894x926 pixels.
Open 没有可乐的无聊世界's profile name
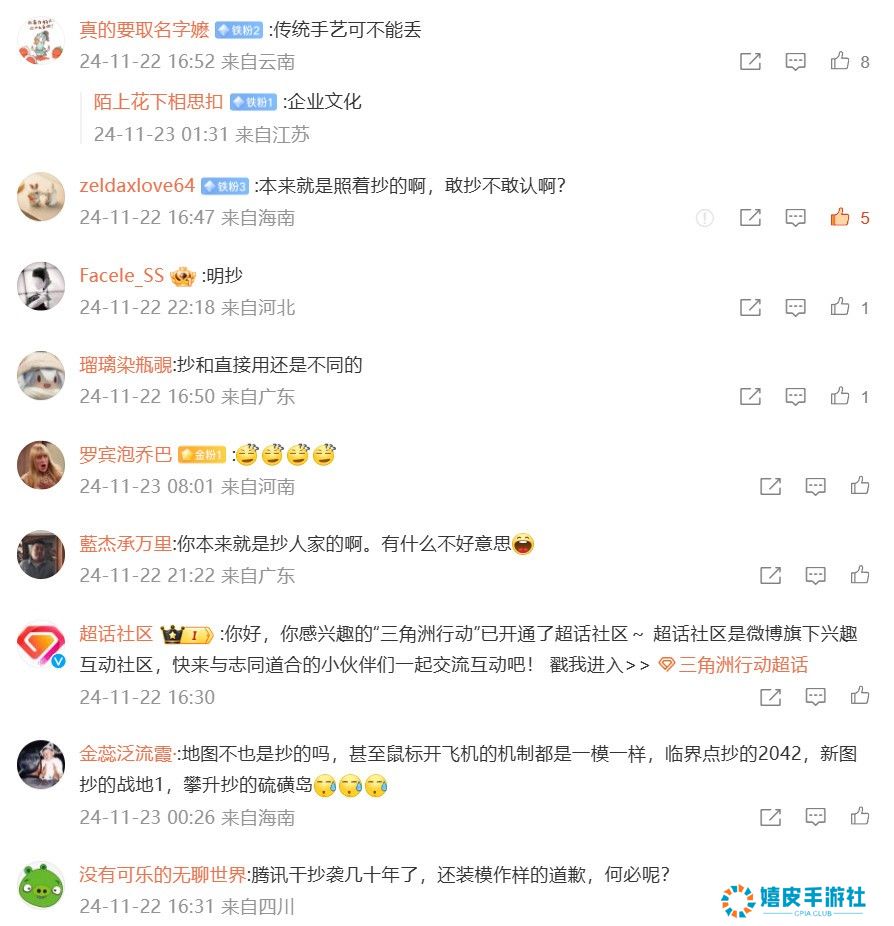pos(162,874)
